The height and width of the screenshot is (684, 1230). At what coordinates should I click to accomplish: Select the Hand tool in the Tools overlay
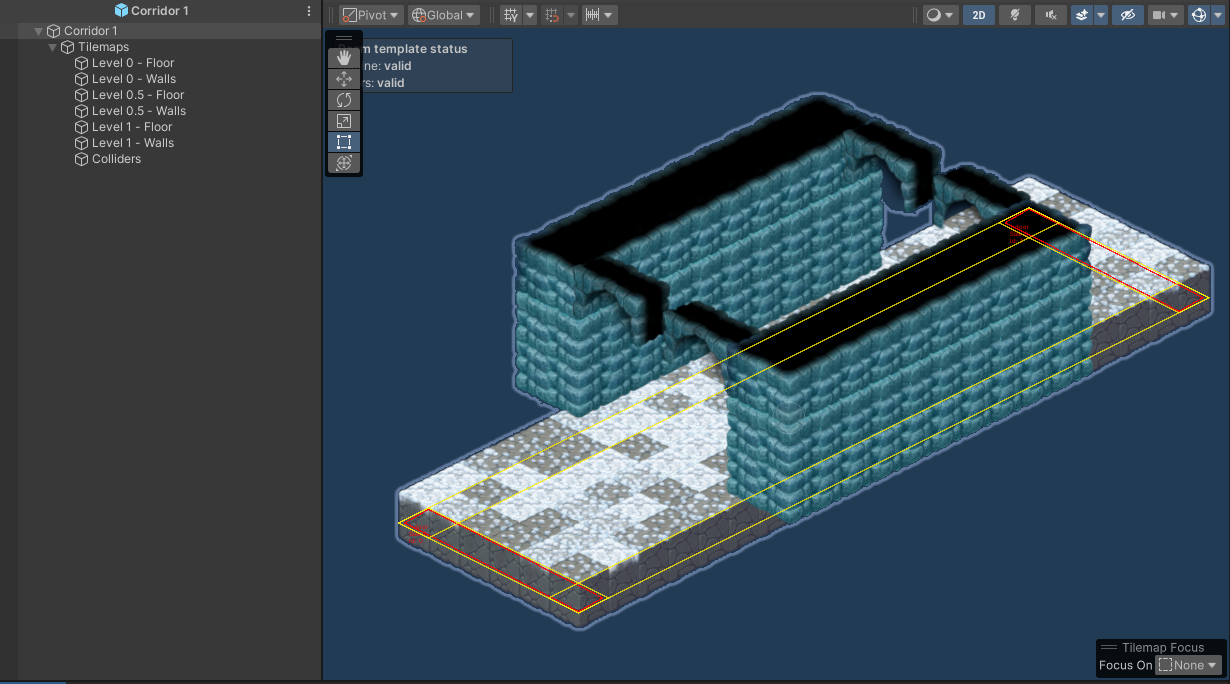(x=344, y=57)
